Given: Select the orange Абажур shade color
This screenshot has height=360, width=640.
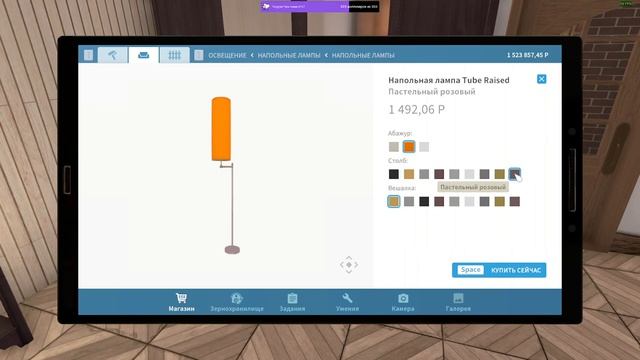Looking at the screenshot, I should point(409,147).
